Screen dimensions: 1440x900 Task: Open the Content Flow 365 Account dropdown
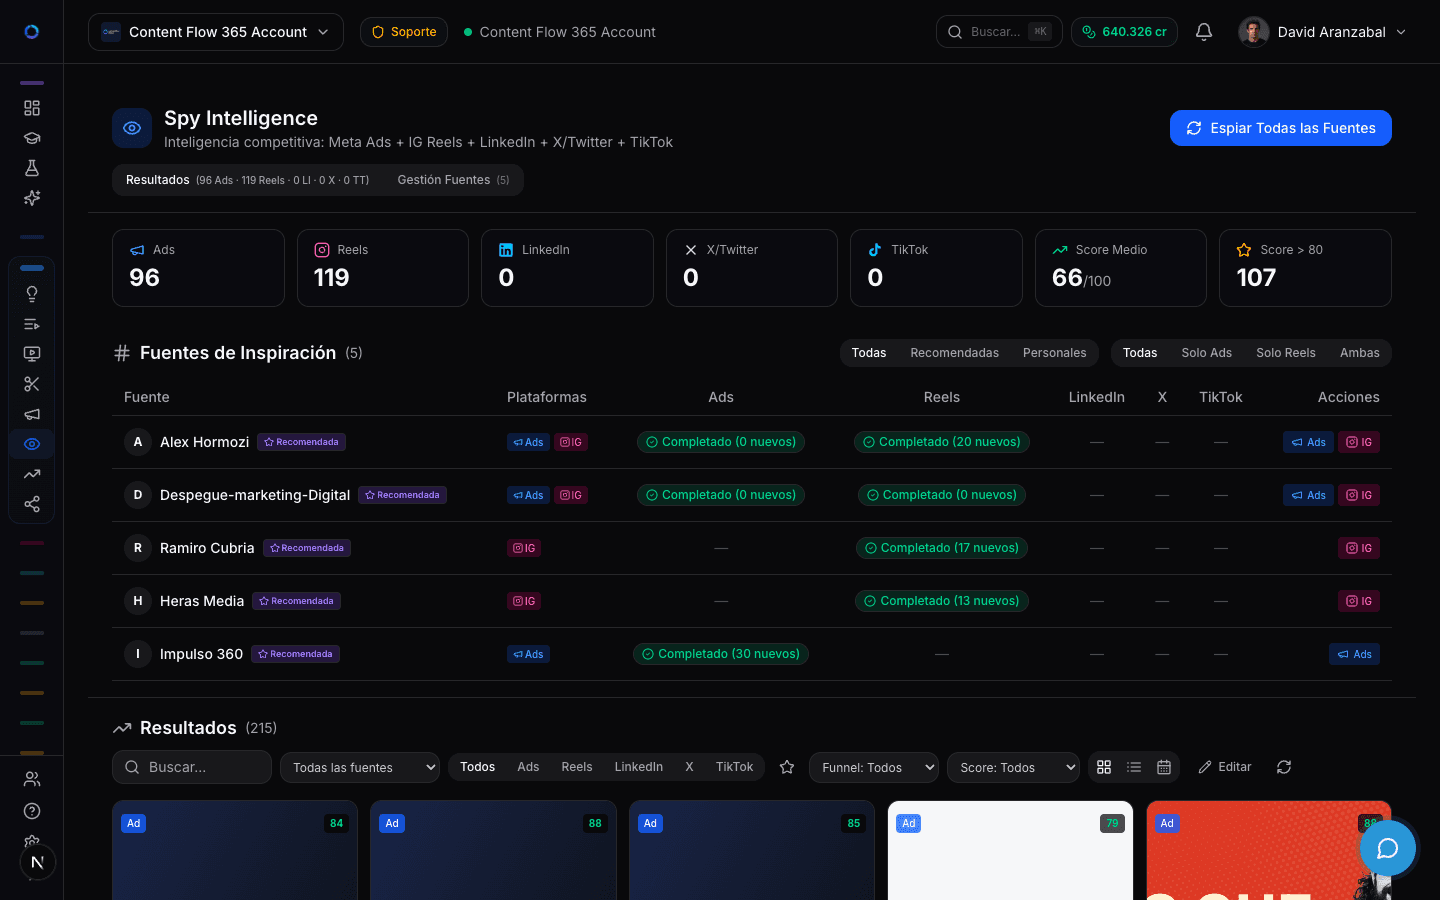click(x=216, y=32)
